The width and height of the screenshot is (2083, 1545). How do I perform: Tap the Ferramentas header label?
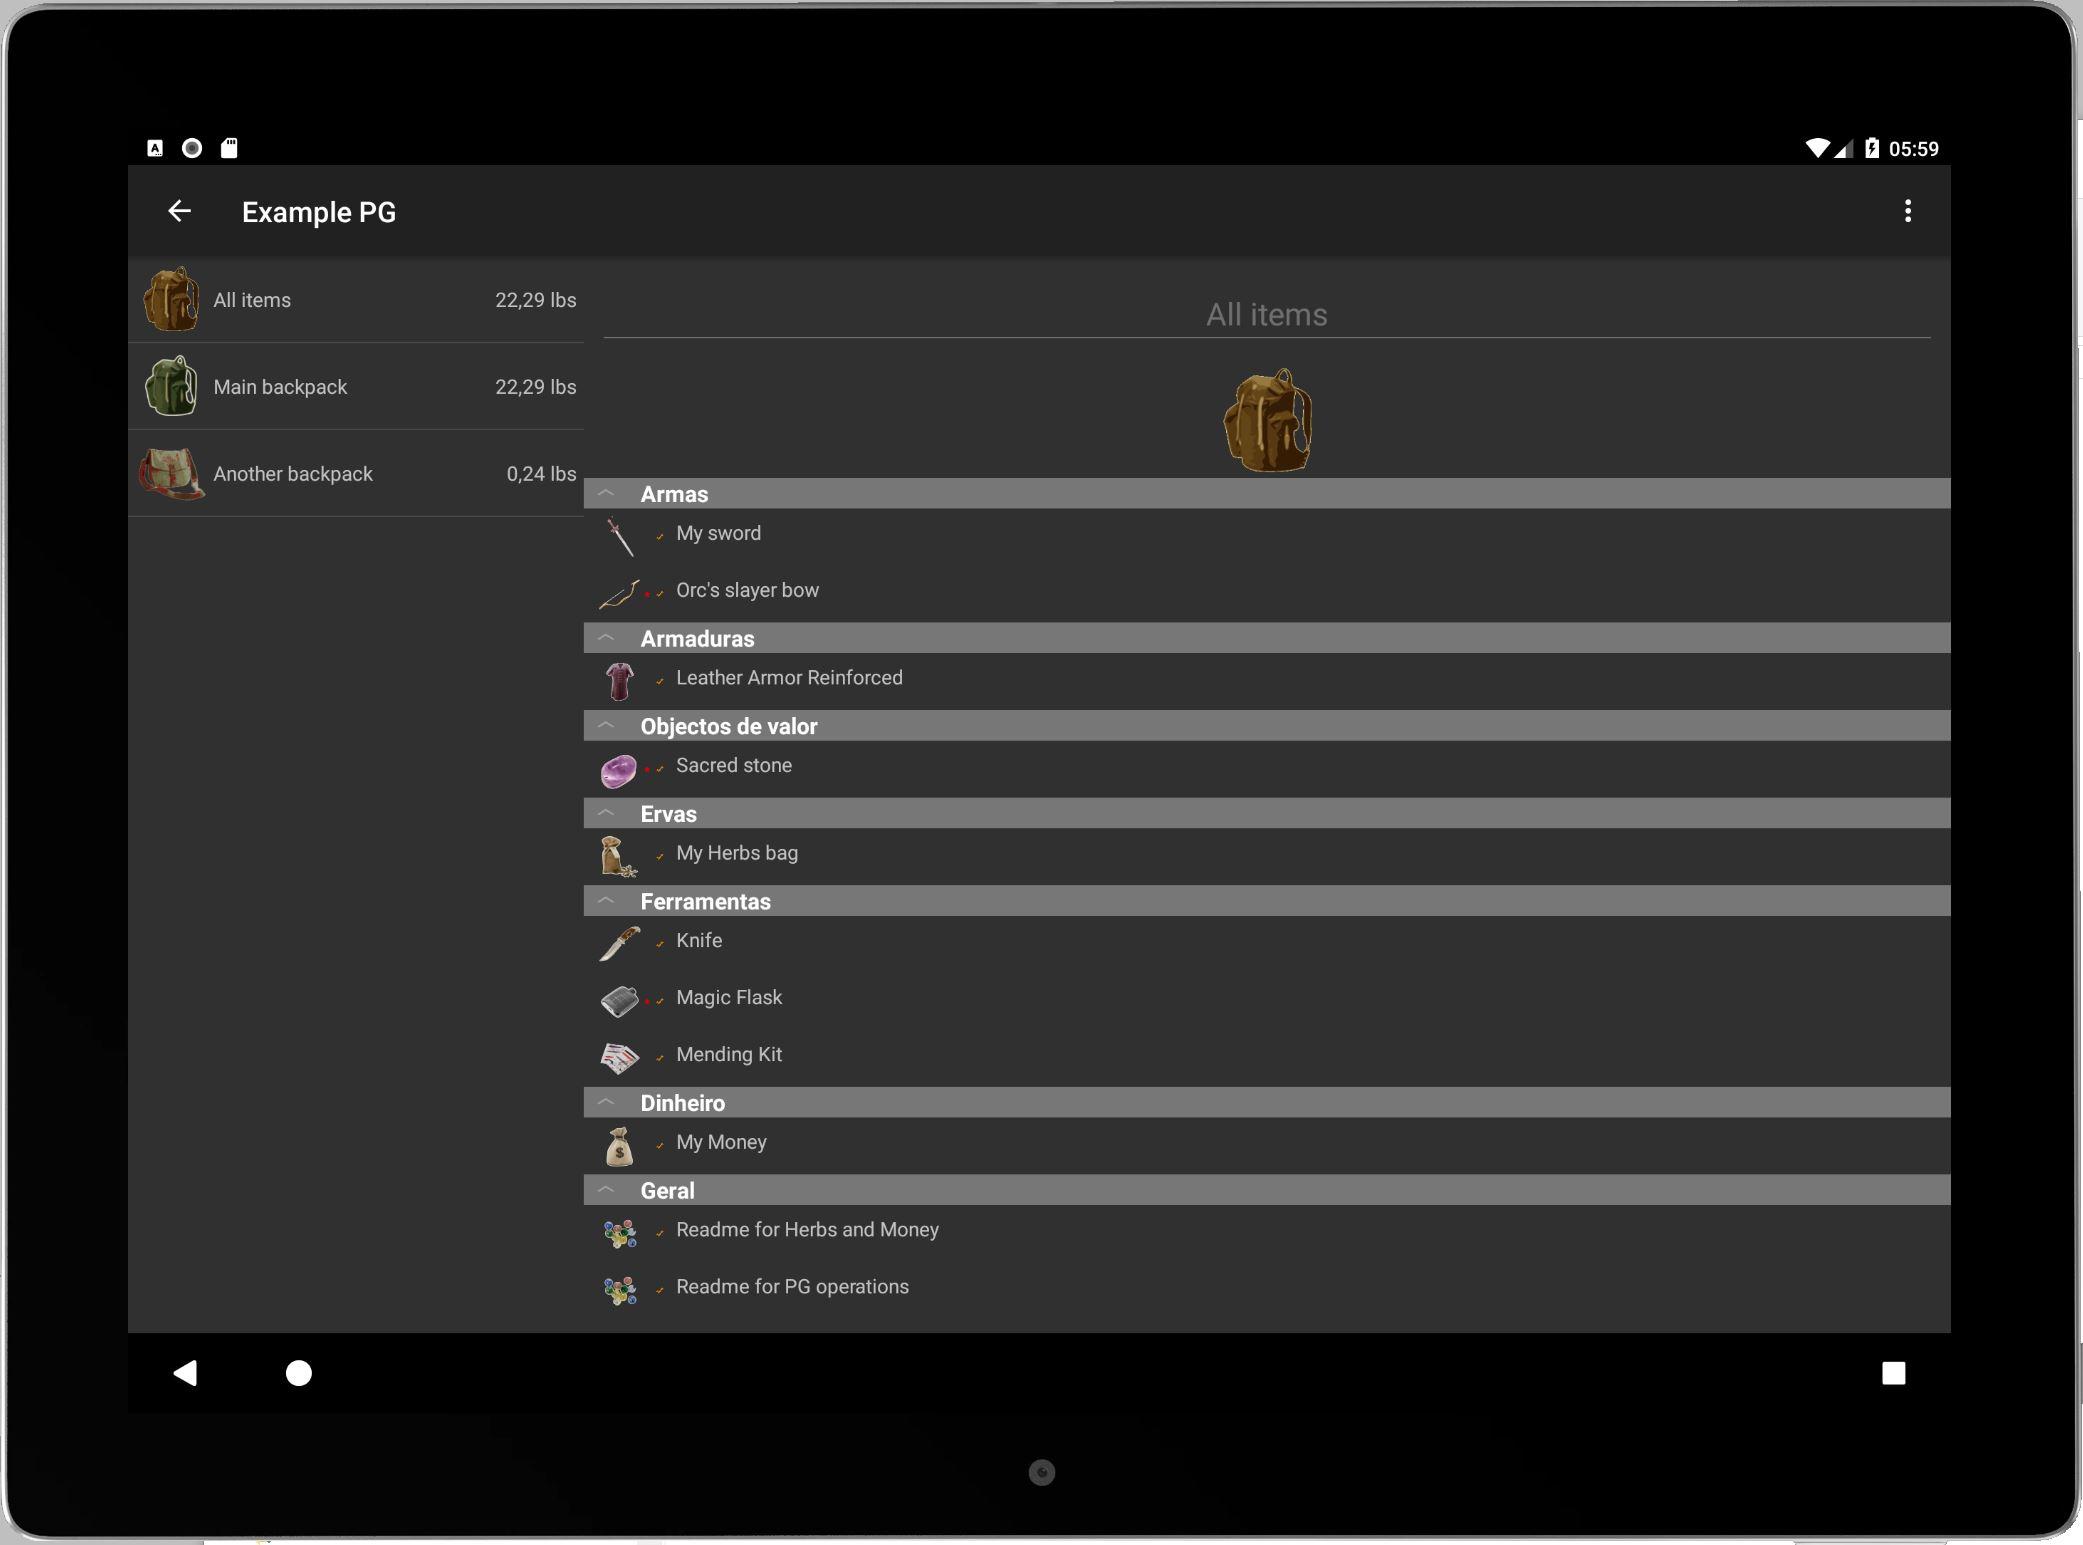[705, 901]
